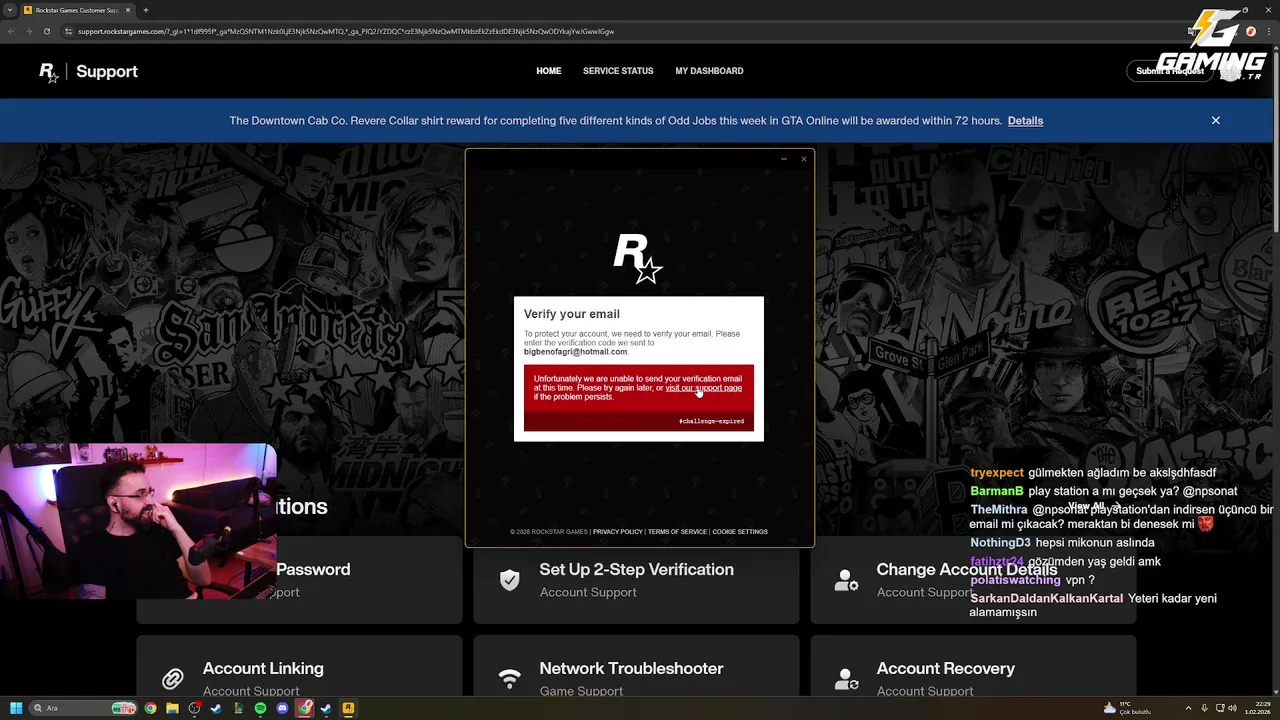Click the shield icon on 2-Step Verification card
Viewport: 1280px width, 720px height.
pos(510,580)
